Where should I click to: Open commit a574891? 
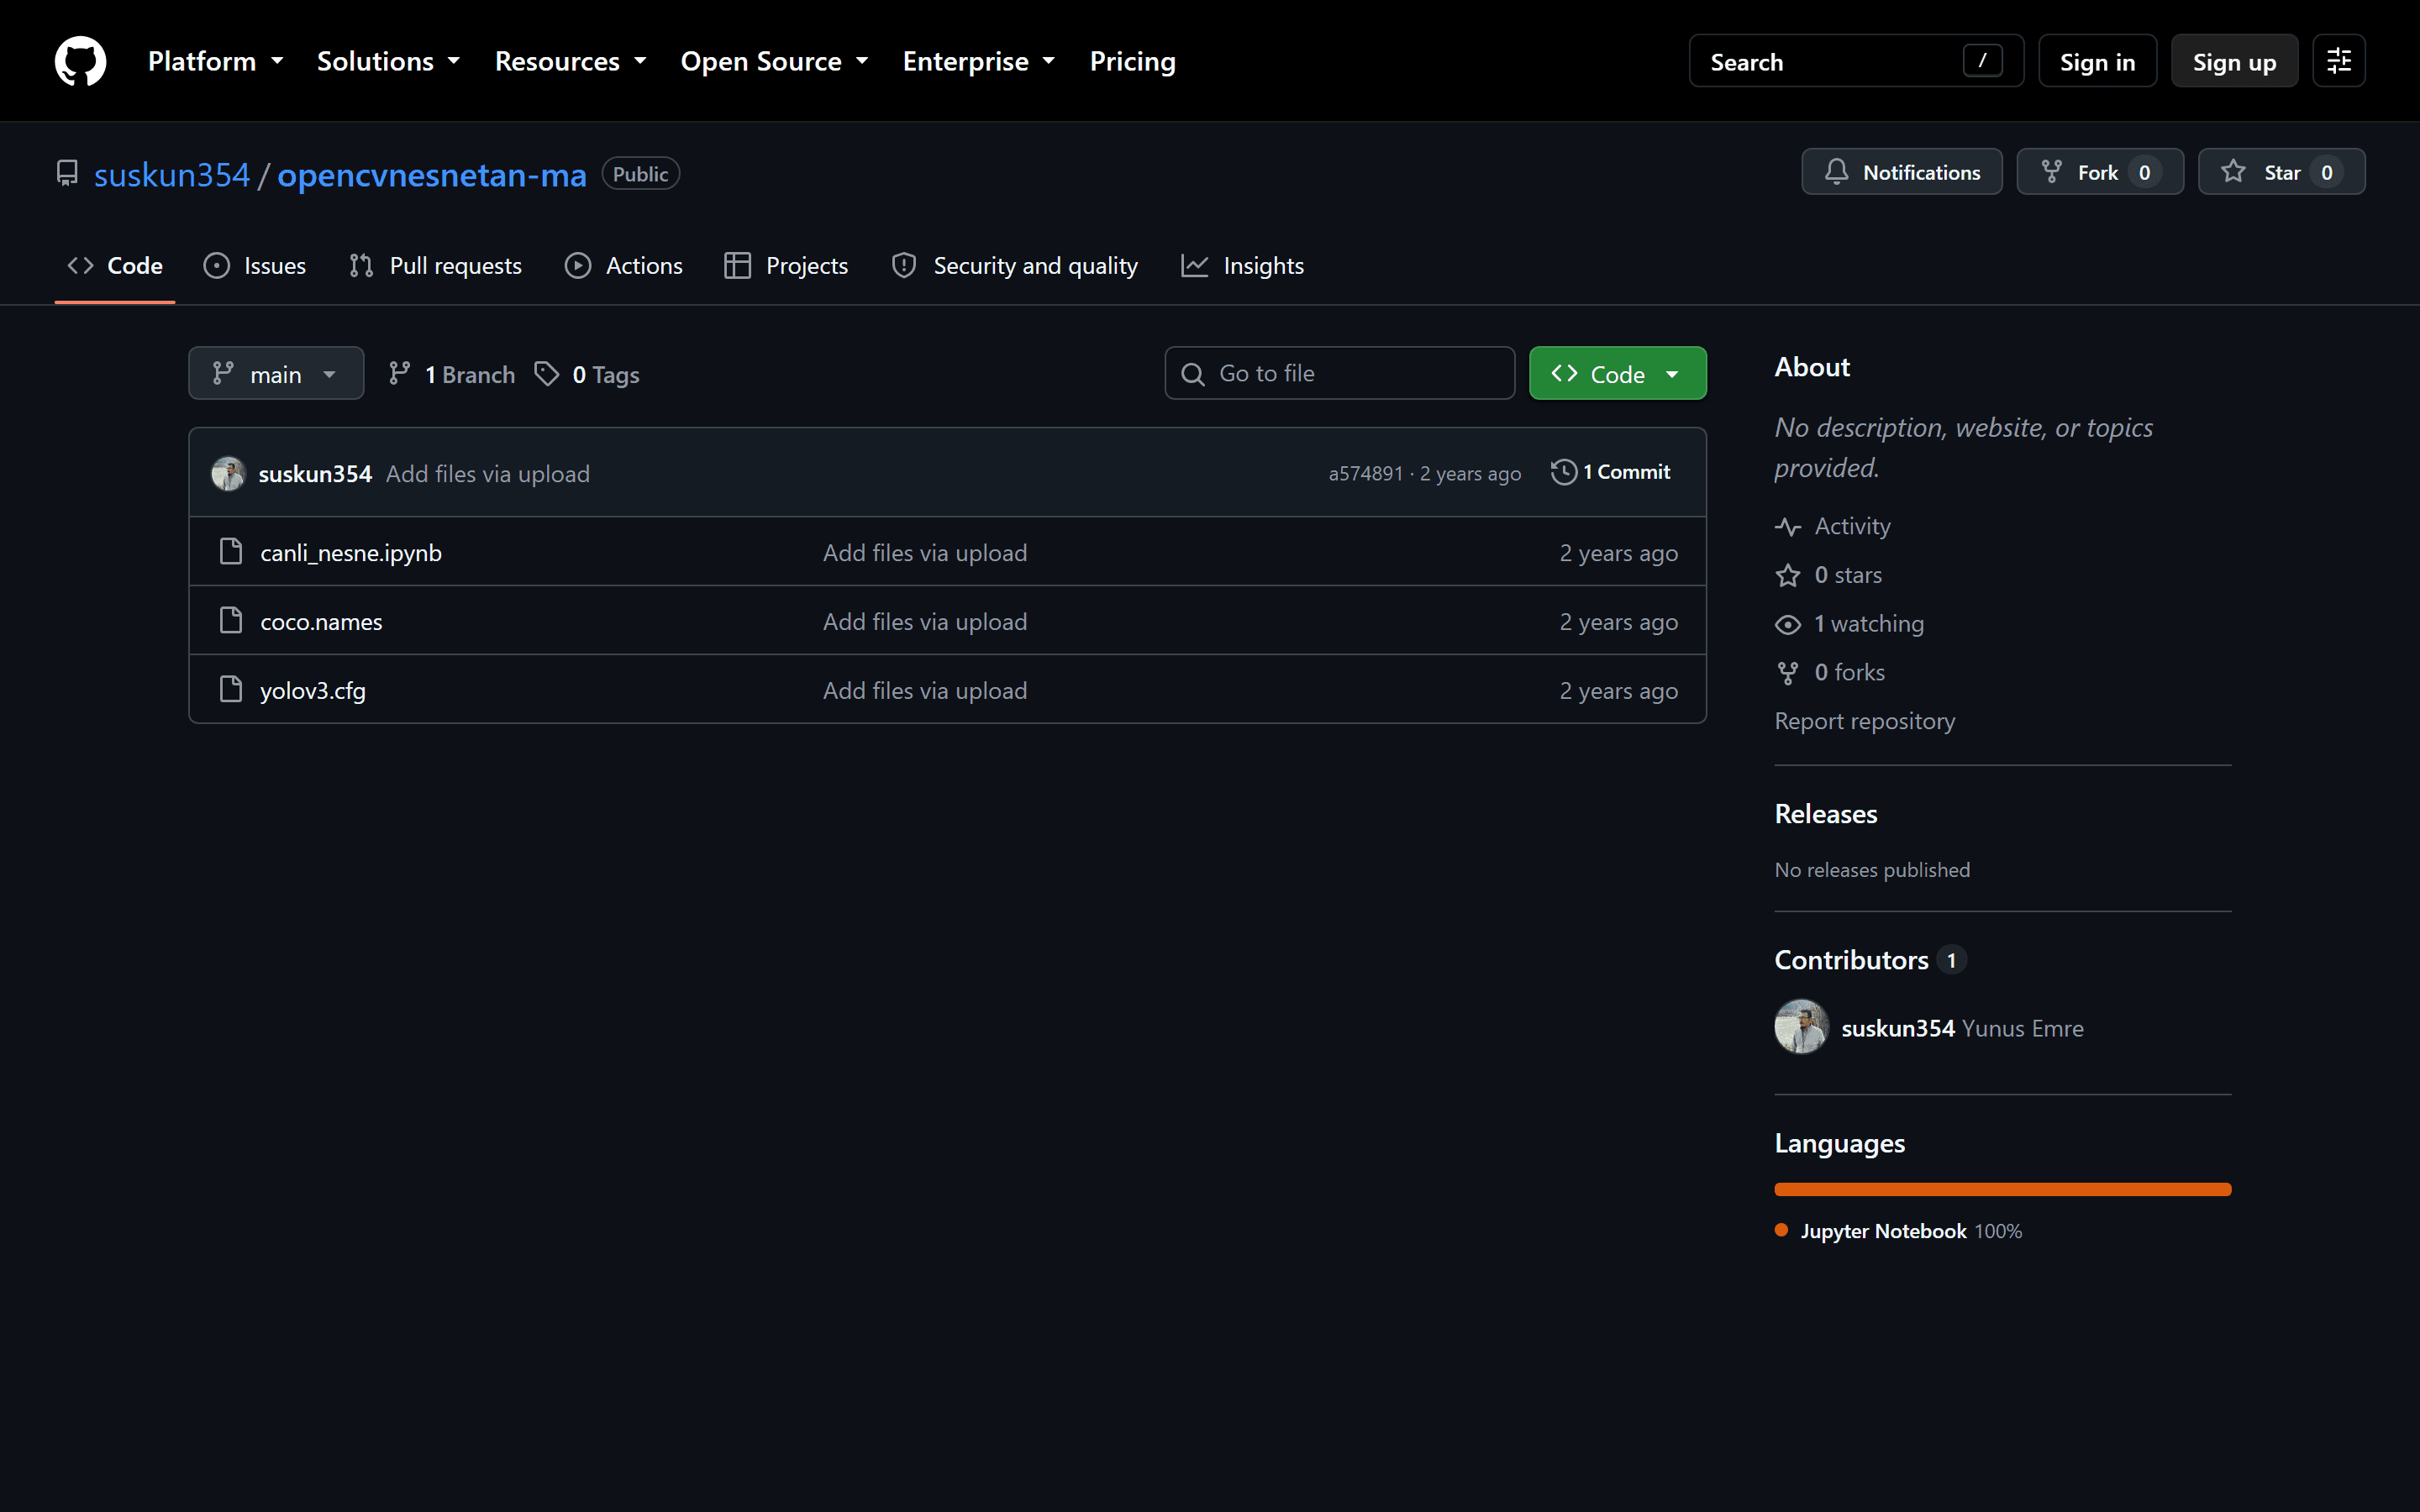pyautogui.click(x=1365, y=473)
